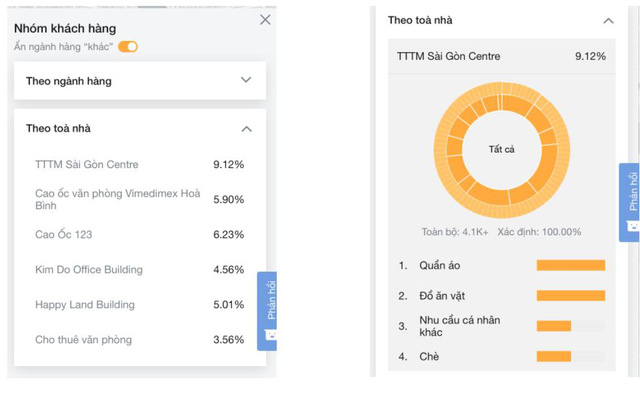Collapse Theo toà nhà in right panel
Image resolution: width=640 pixels, height=394 pixels.
[x=609, y=21]
